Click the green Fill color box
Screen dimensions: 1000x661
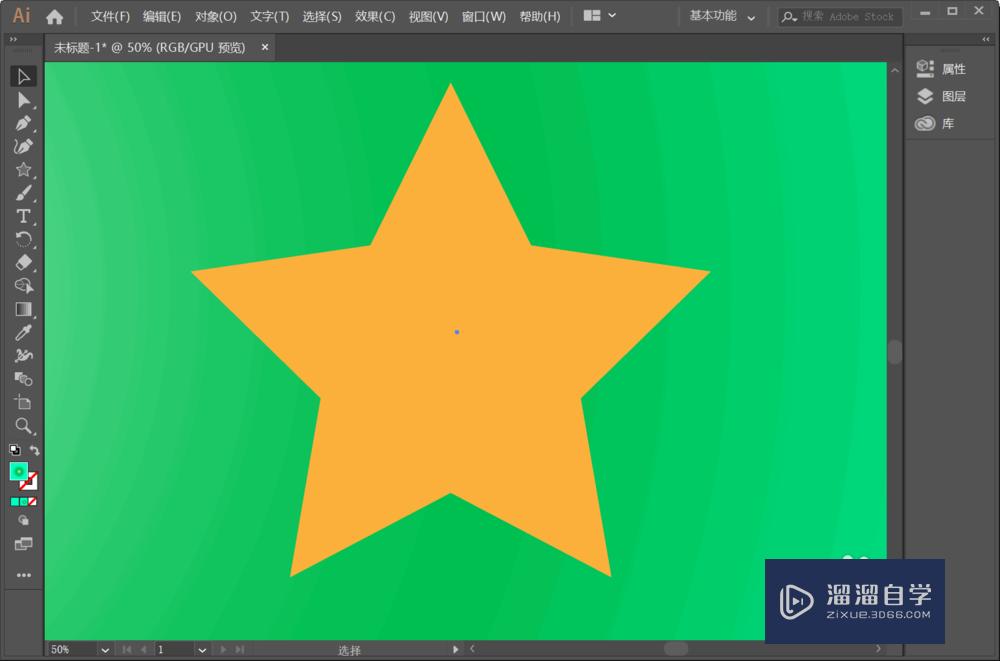[19, 472]
